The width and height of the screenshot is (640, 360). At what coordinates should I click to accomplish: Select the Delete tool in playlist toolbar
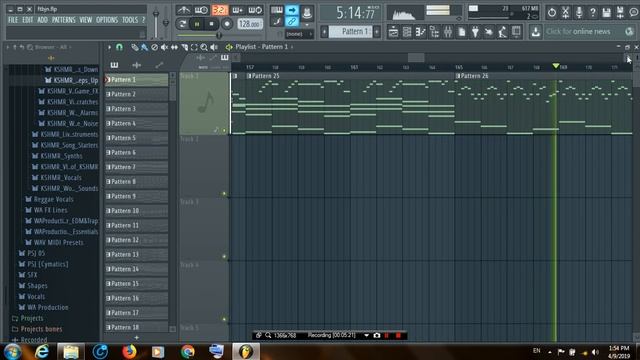154,47
